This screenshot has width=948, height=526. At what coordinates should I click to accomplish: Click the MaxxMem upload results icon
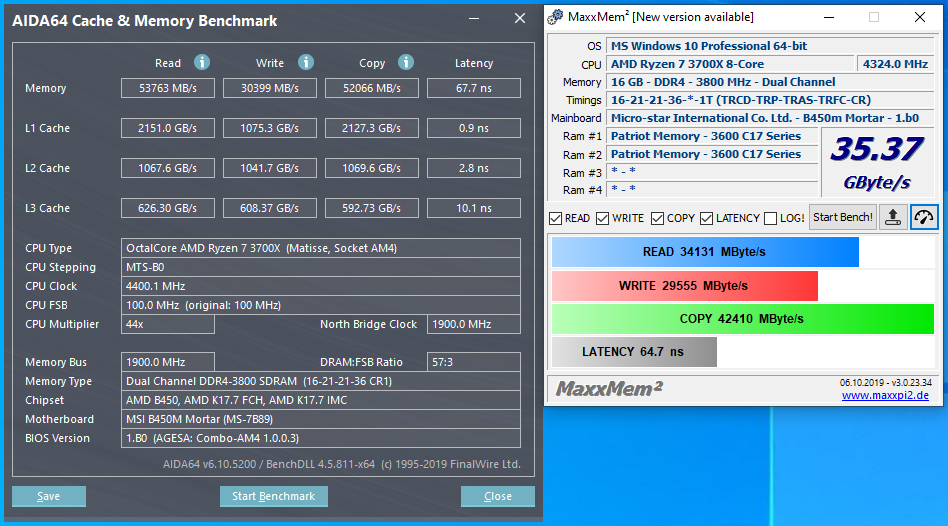point(893,217)
